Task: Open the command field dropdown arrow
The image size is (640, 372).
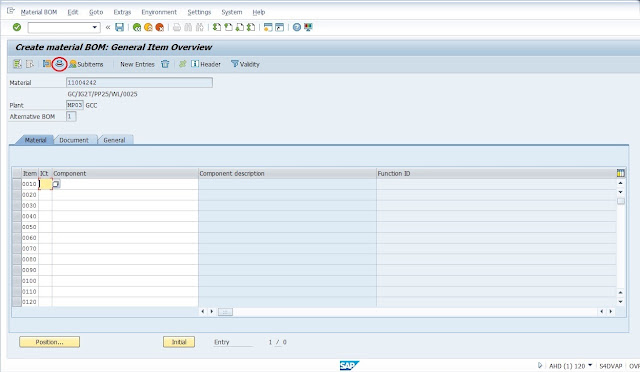Action: click(x=95, y=27)
